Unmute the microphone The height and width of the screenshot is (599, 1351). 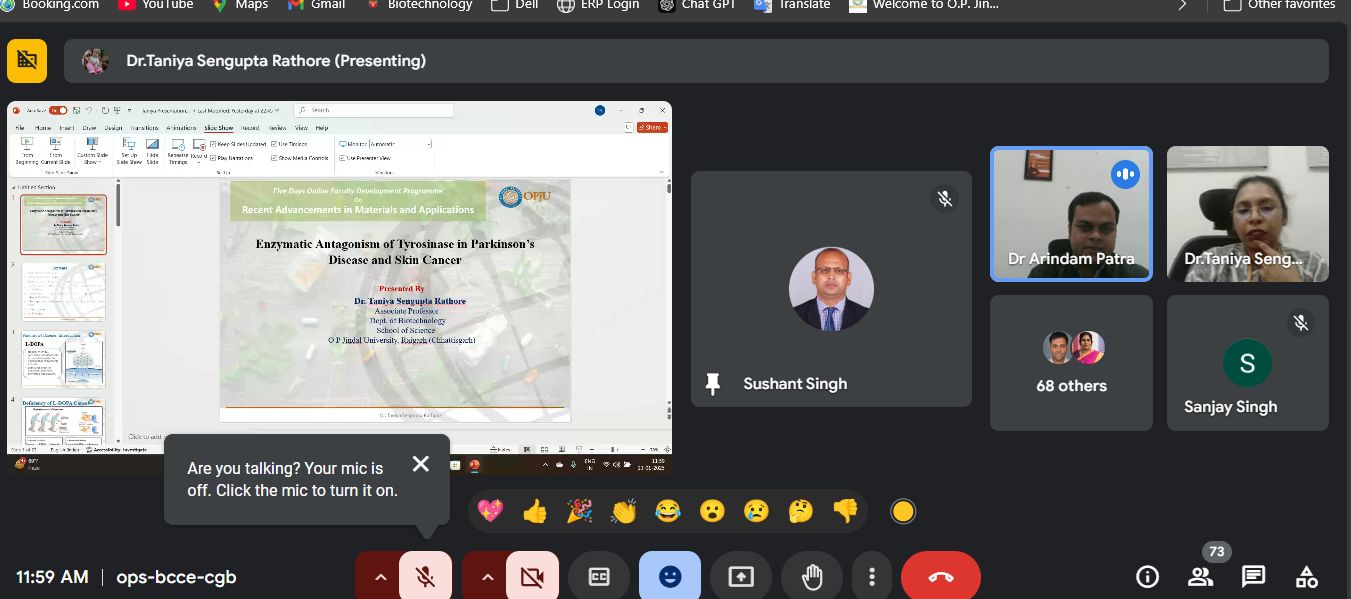[x=425, y=577]
